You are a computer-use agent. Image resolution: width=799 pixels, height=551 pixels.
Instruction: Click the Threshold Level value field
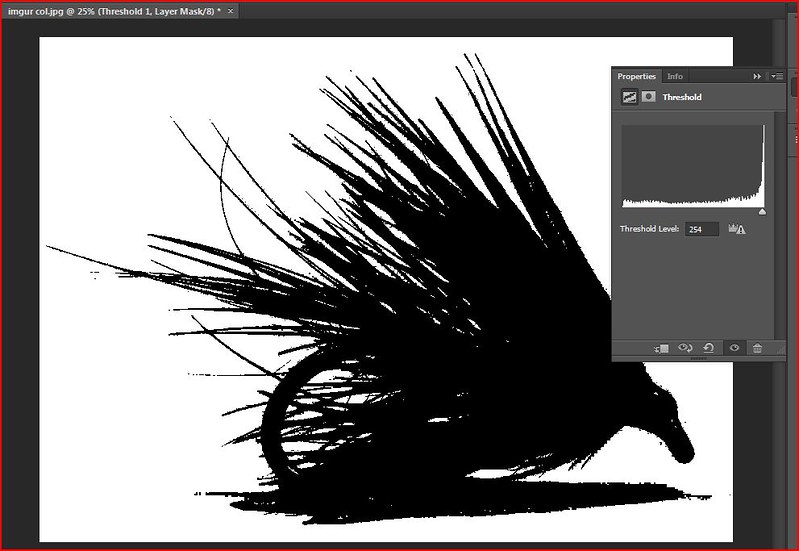(702, 229)
